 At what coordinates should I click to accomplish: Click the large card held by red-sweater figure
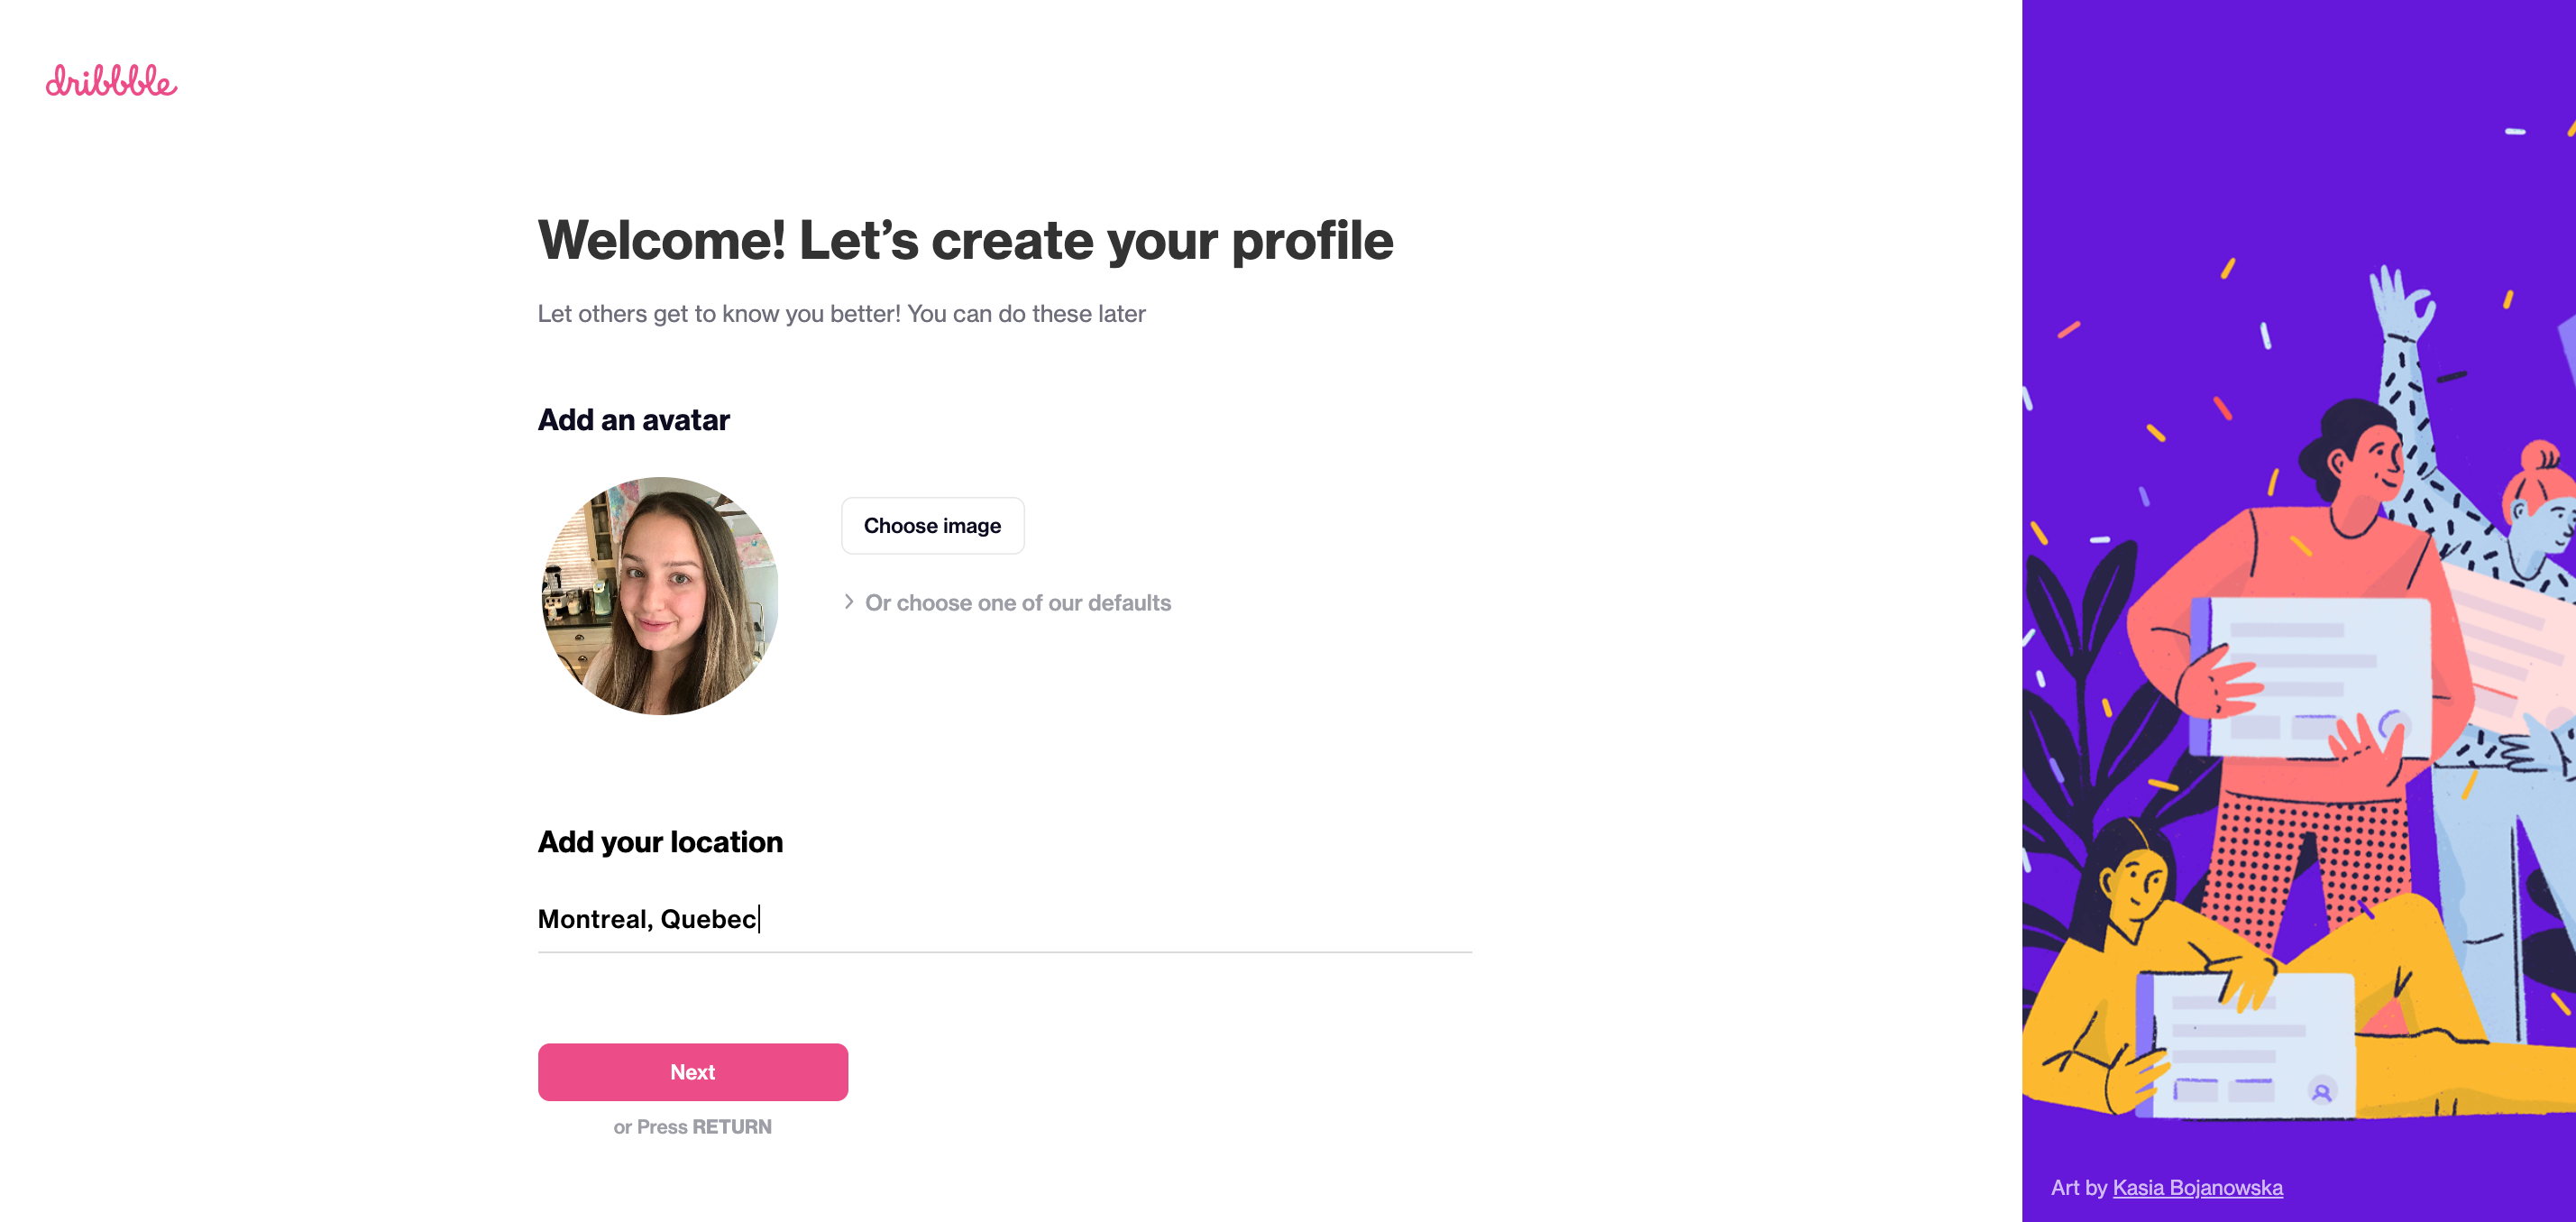(2311, 677)
